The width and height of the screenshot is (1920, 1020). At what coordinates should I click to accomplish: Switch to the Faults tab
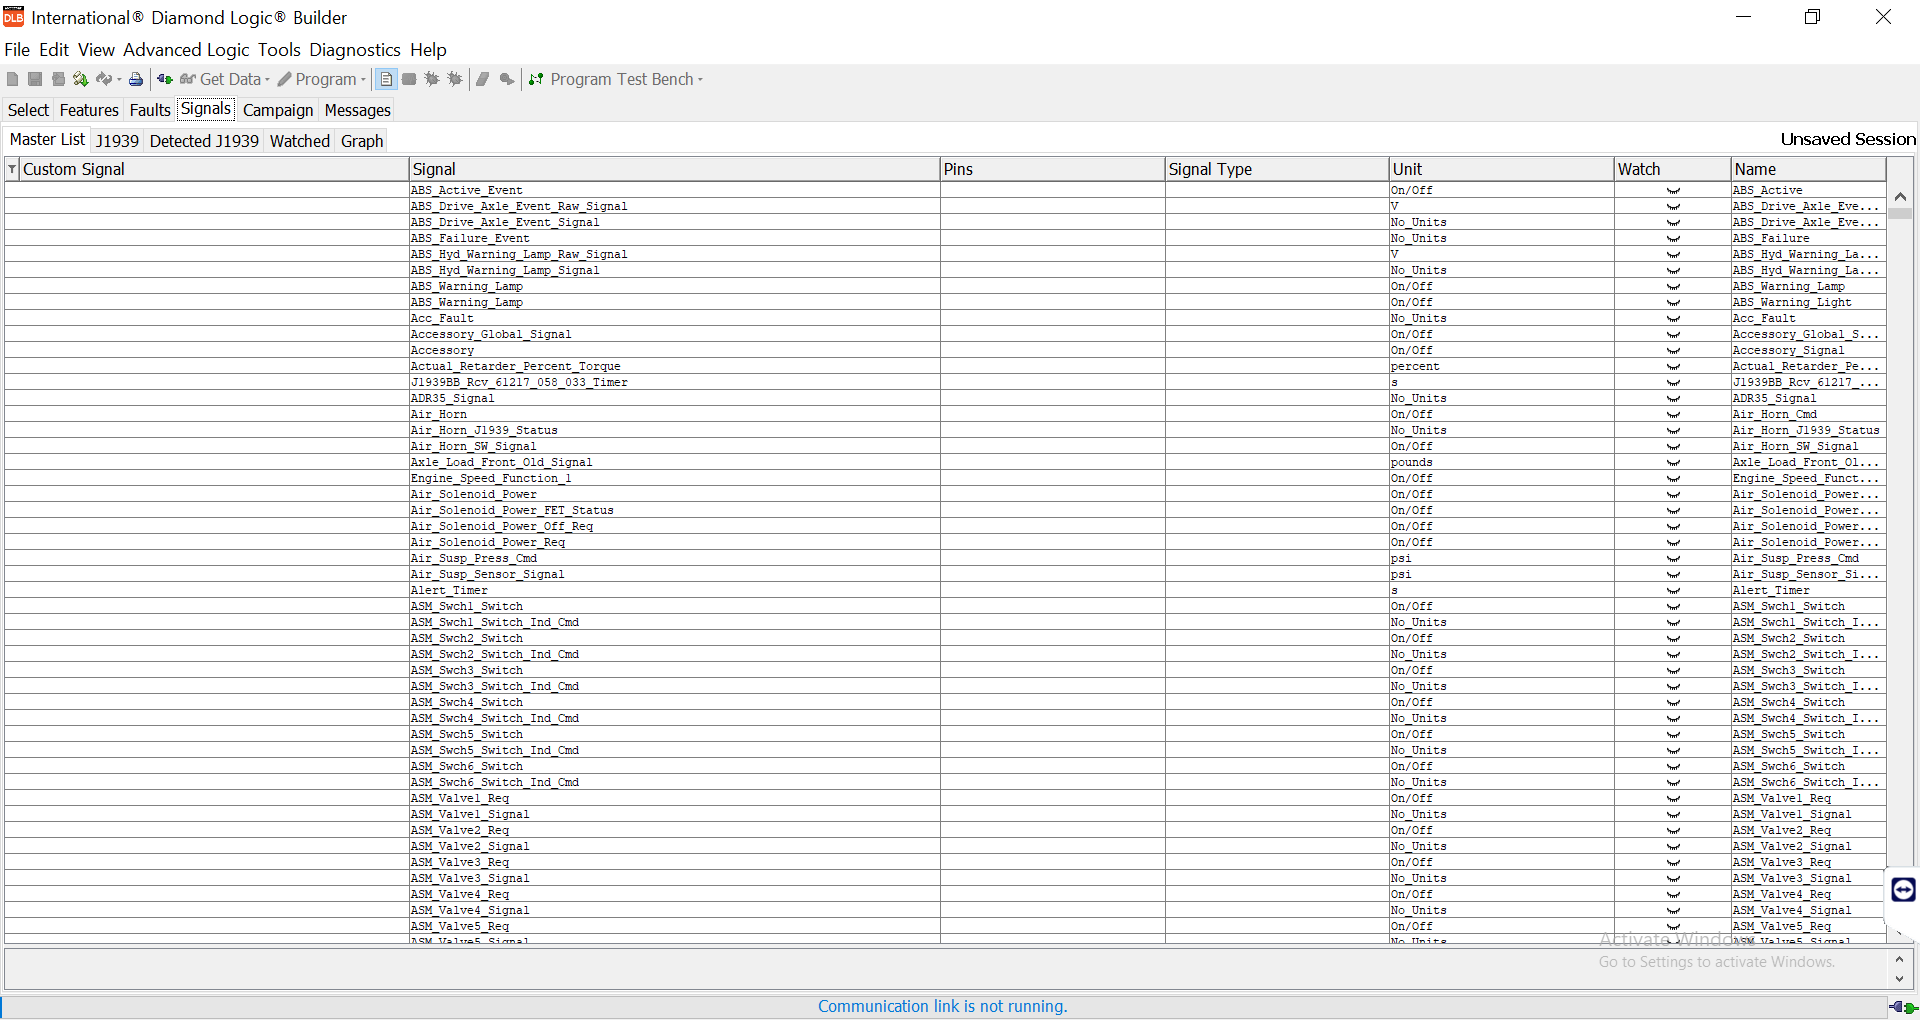click(150, 110)
